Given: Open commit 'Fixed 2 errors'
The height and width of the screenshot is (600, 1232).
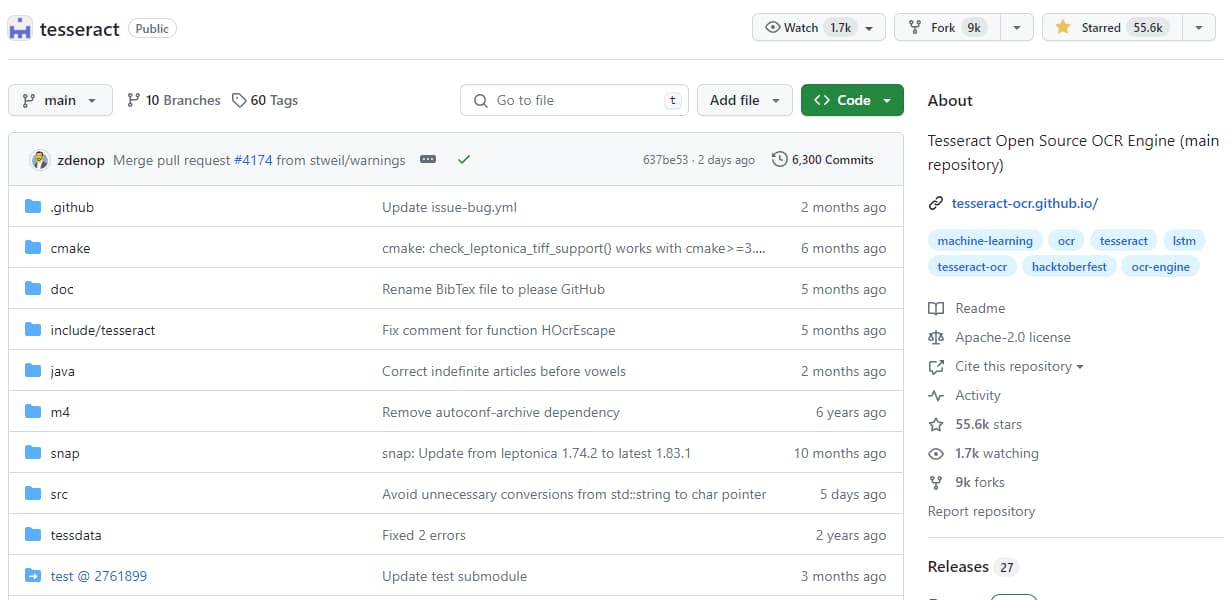Looking at the screenshot, I should pos(424,535).
